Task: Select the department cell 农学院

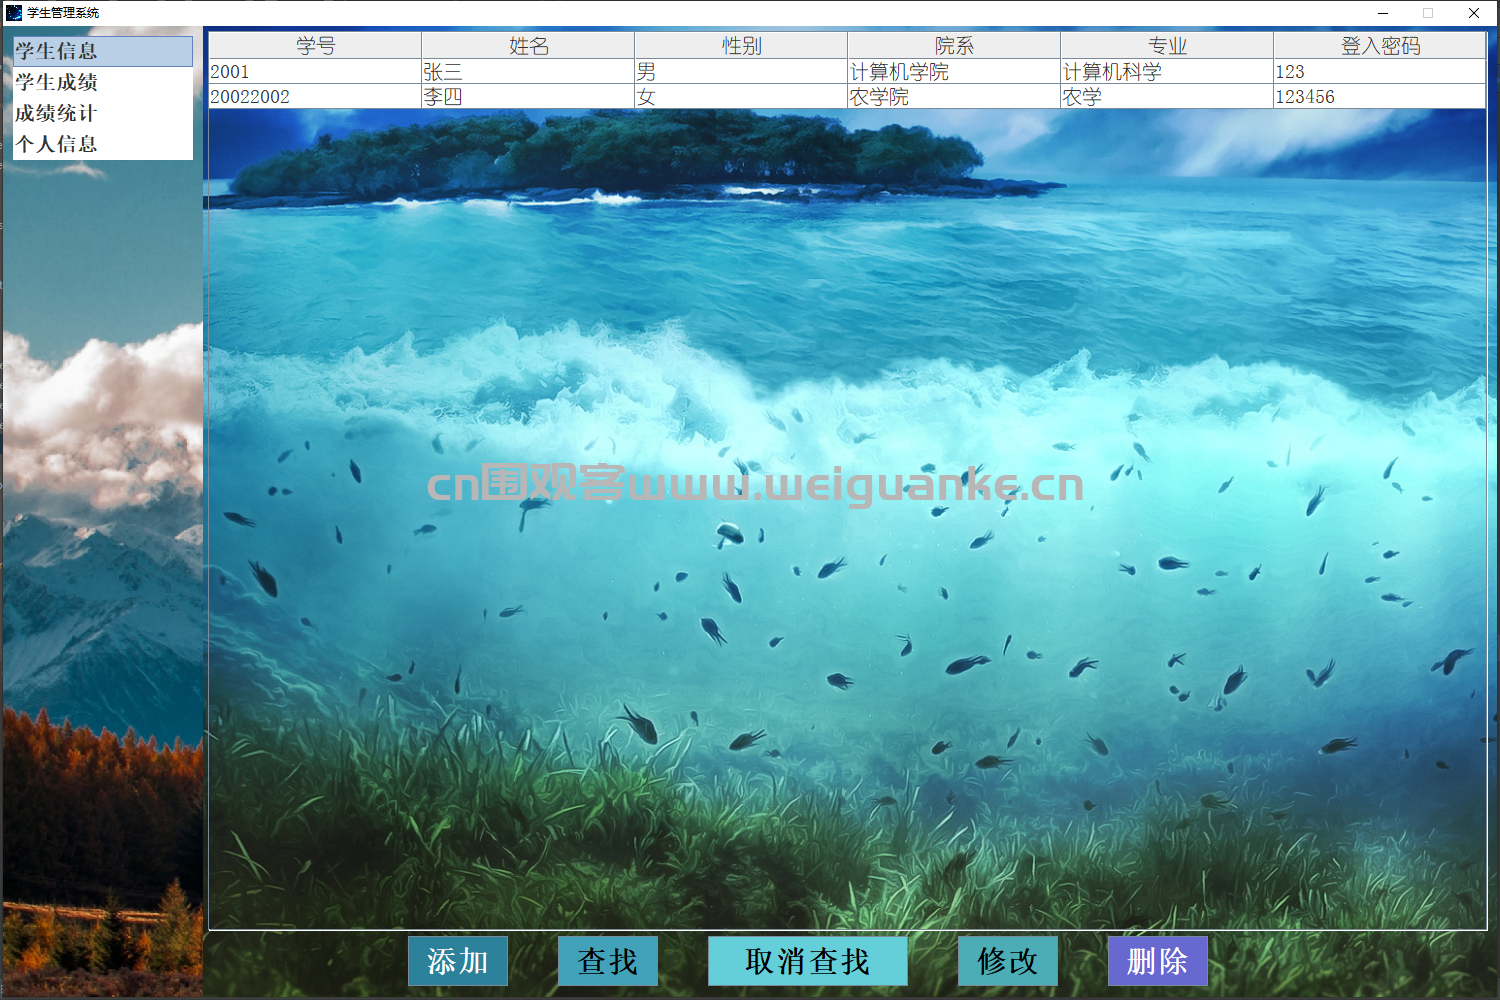Action: 954,97
